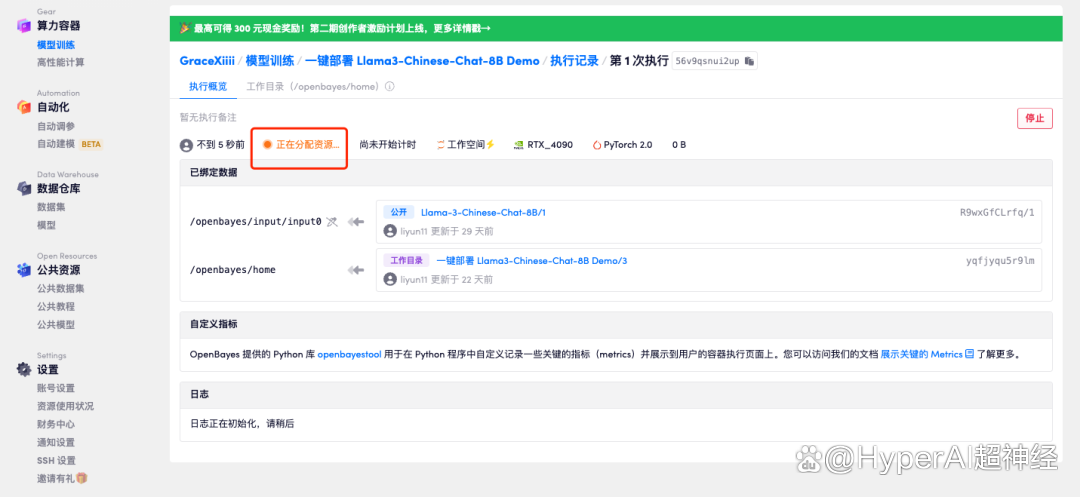Open 自动调参 in sidebar
Viewport: 1080px width, 497px height.
pos(56,126)
